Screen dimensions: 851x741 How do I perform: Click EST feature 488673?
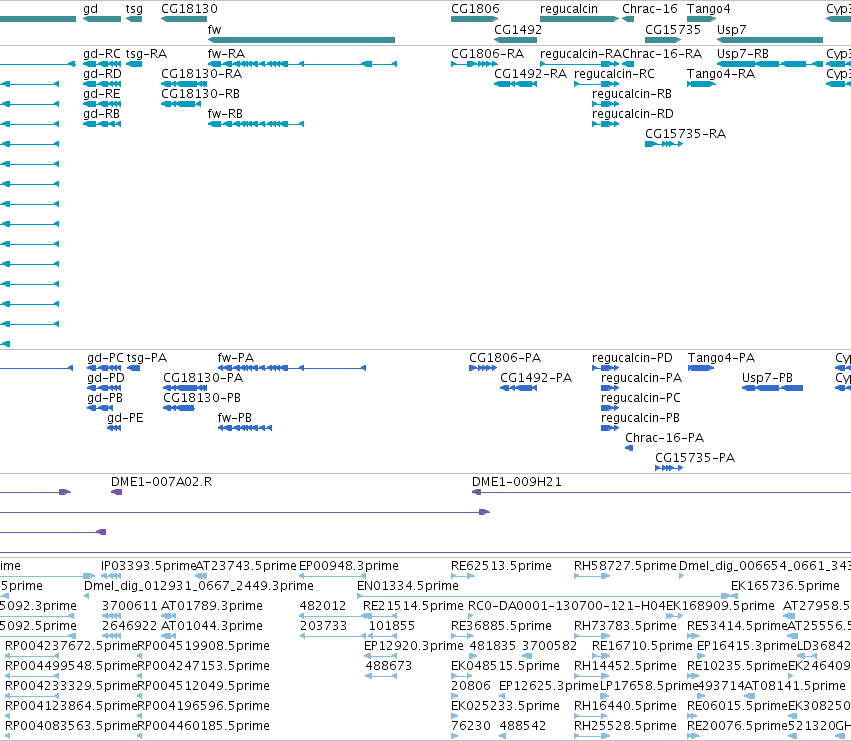[381, 676]
